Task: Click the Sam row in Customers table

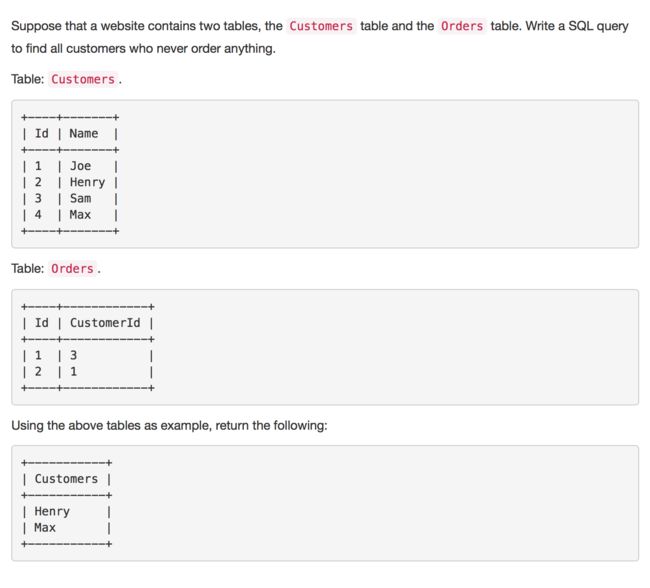Action: pos(70,199)
